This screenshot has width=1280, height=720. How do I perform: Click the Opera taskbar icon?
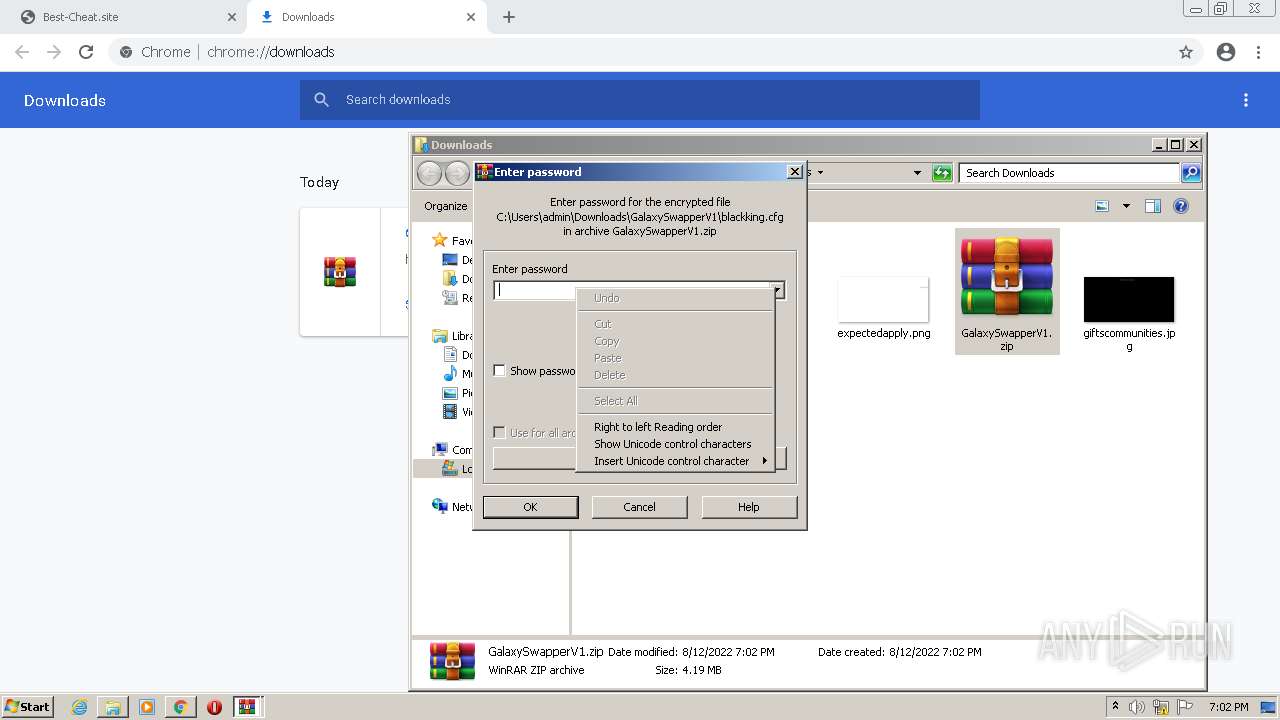[214, 707]
